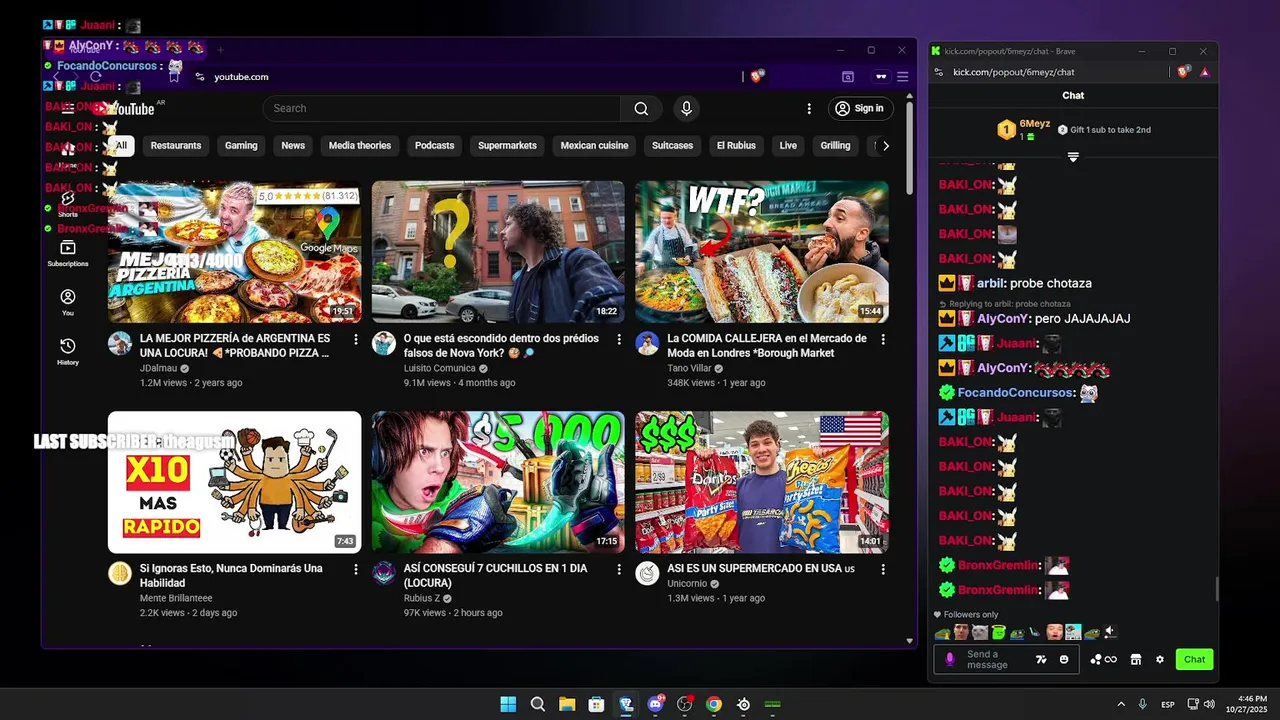Click the green Chat send button

pyautogui.click(x=1194, y=659)
